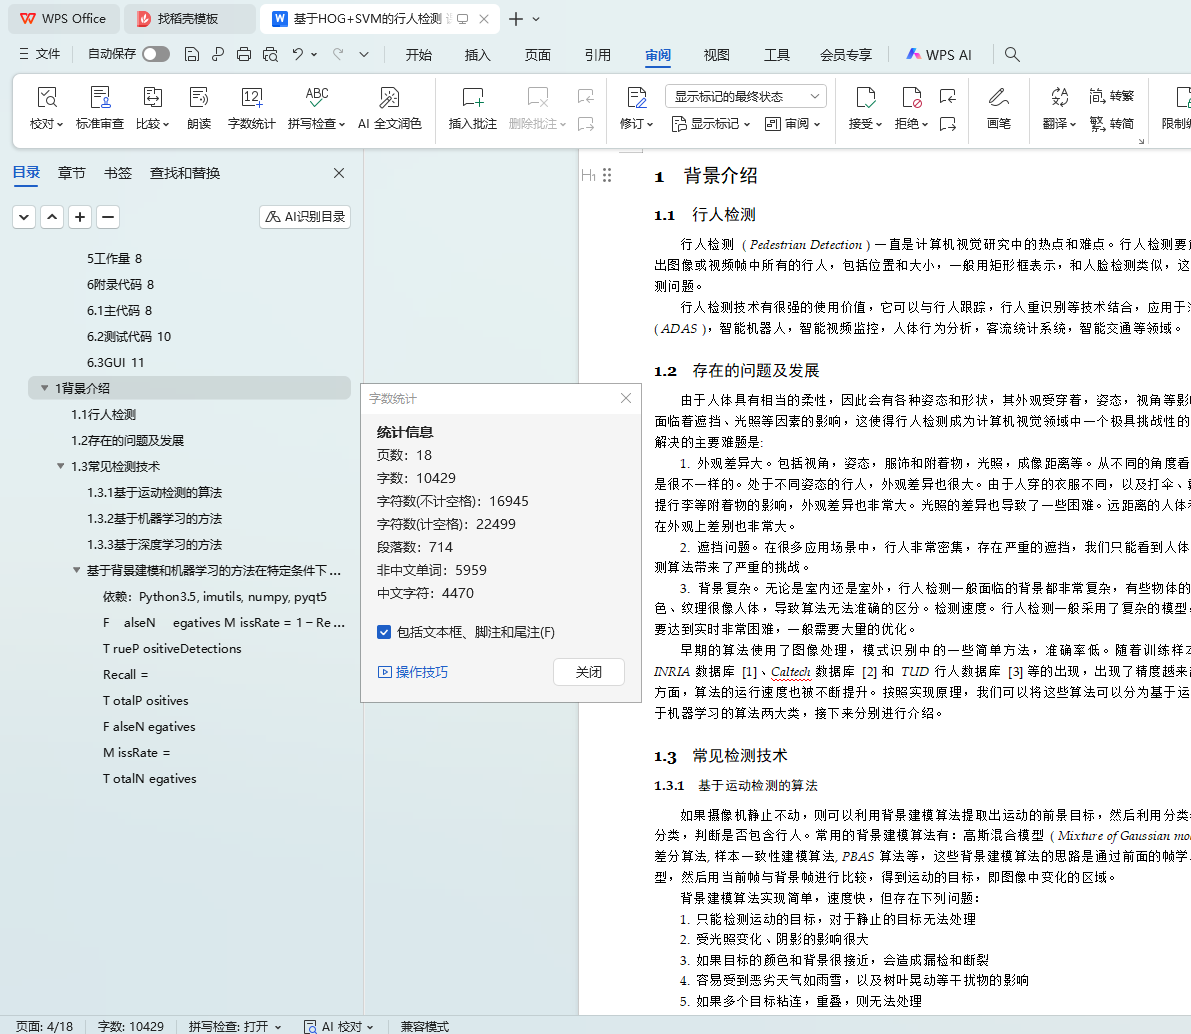
Task: Toggle 拼写检查 in the status bar
Action: [235, 1026]
